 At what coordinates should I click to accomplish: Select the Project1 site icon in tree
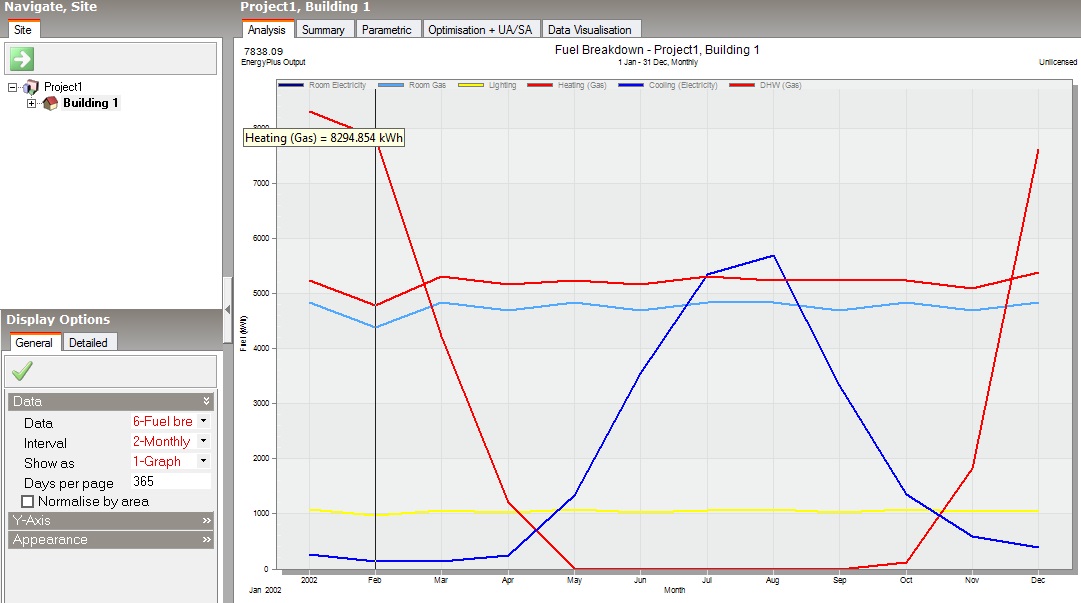pos(31,87)
